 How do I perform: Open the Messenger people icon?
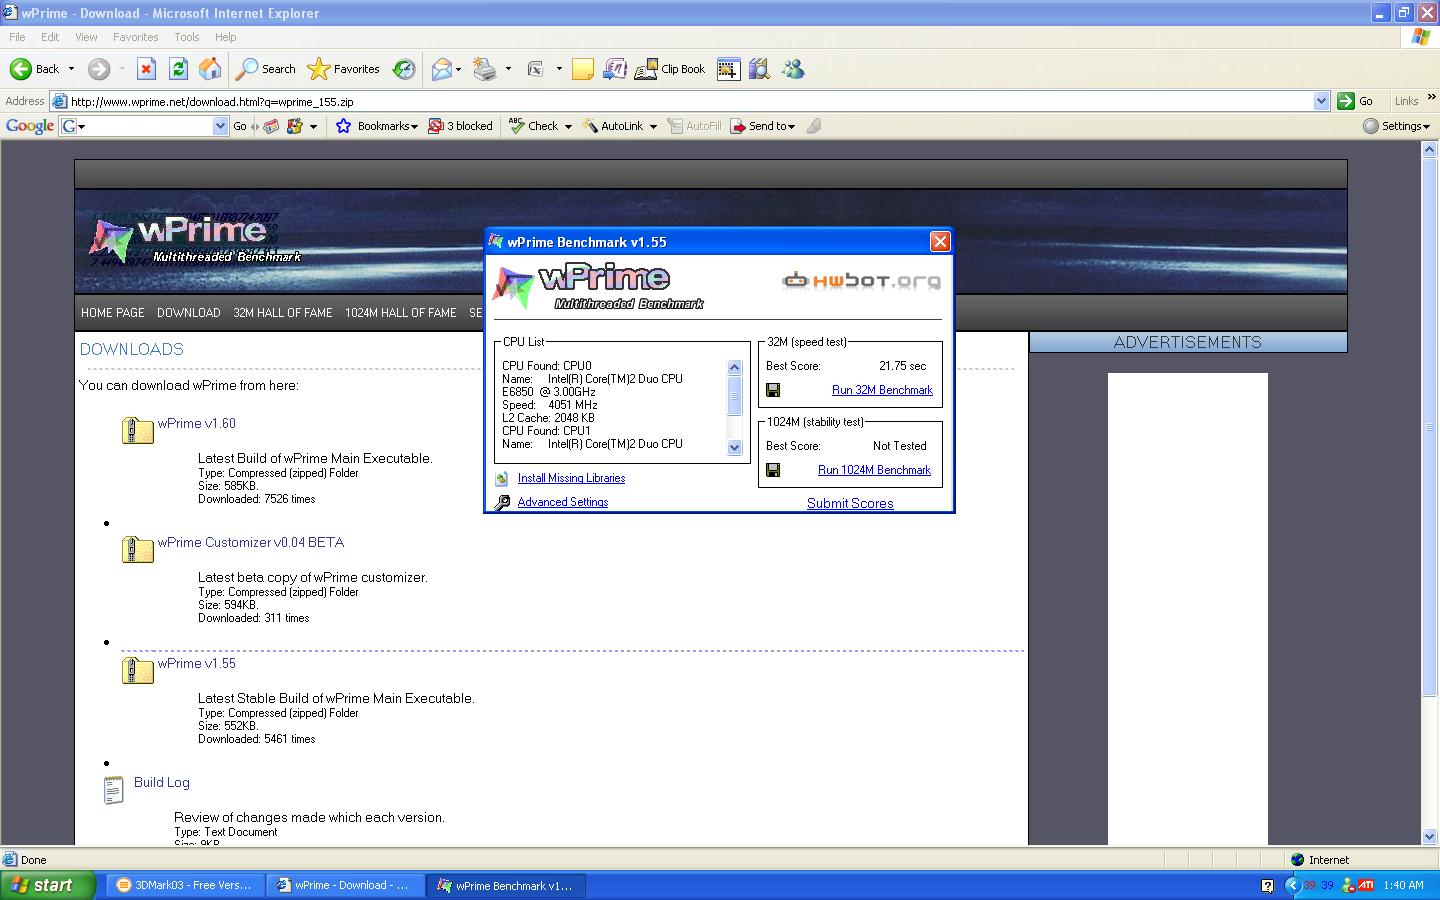point(794,69)
